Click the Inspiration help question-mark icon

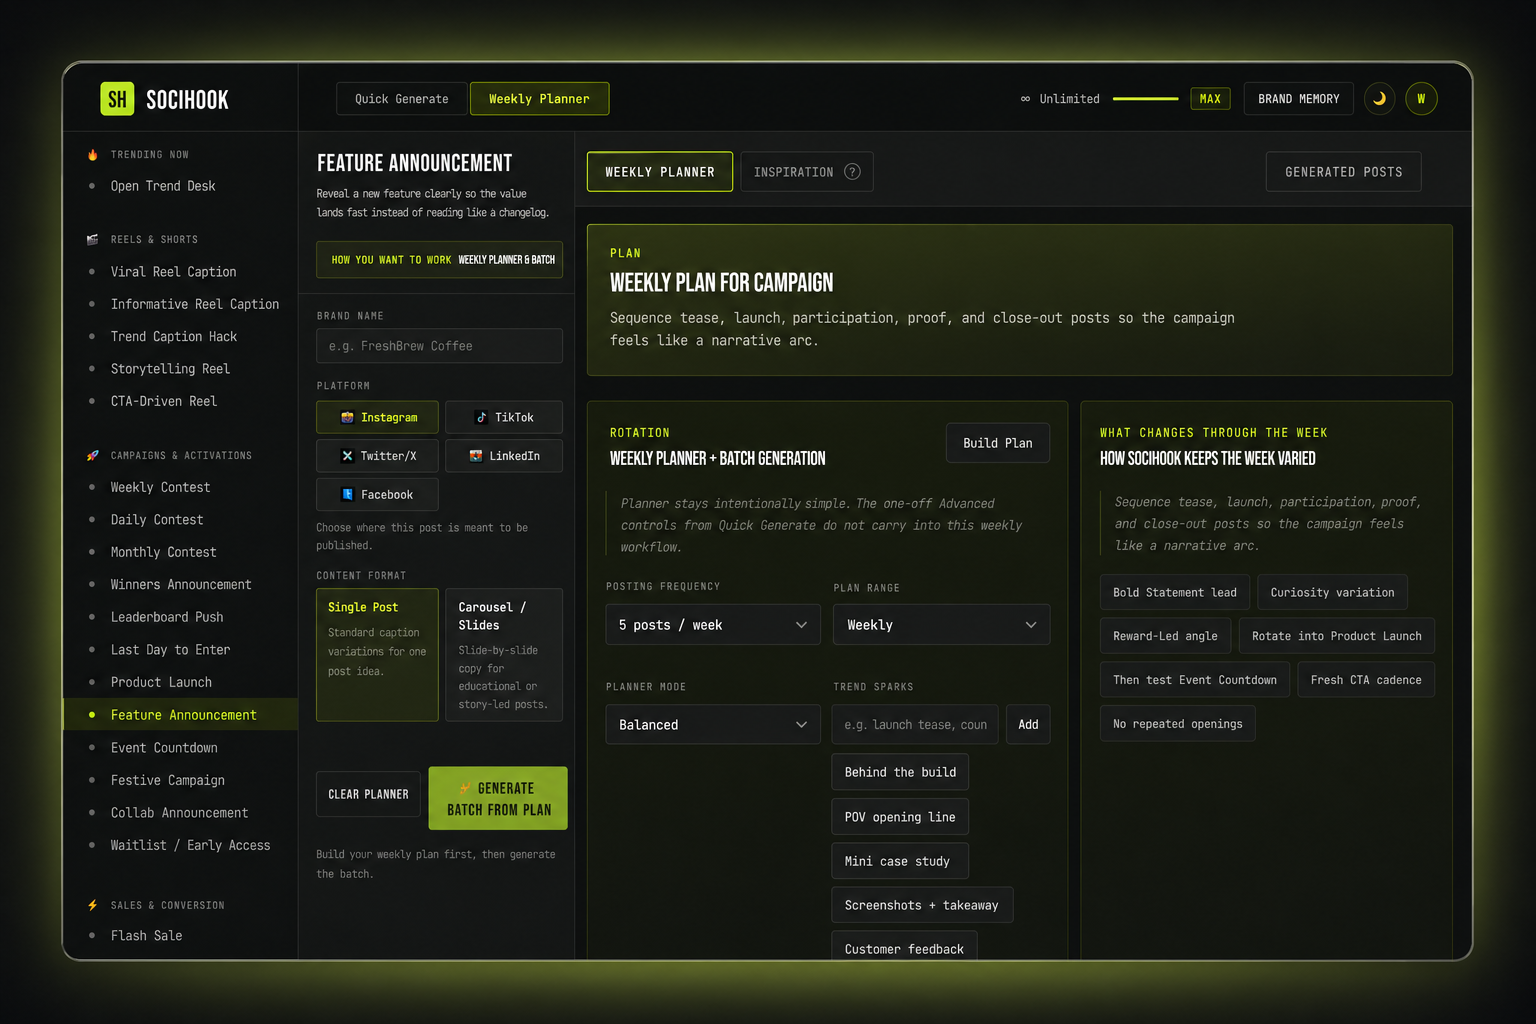point(852,172)
